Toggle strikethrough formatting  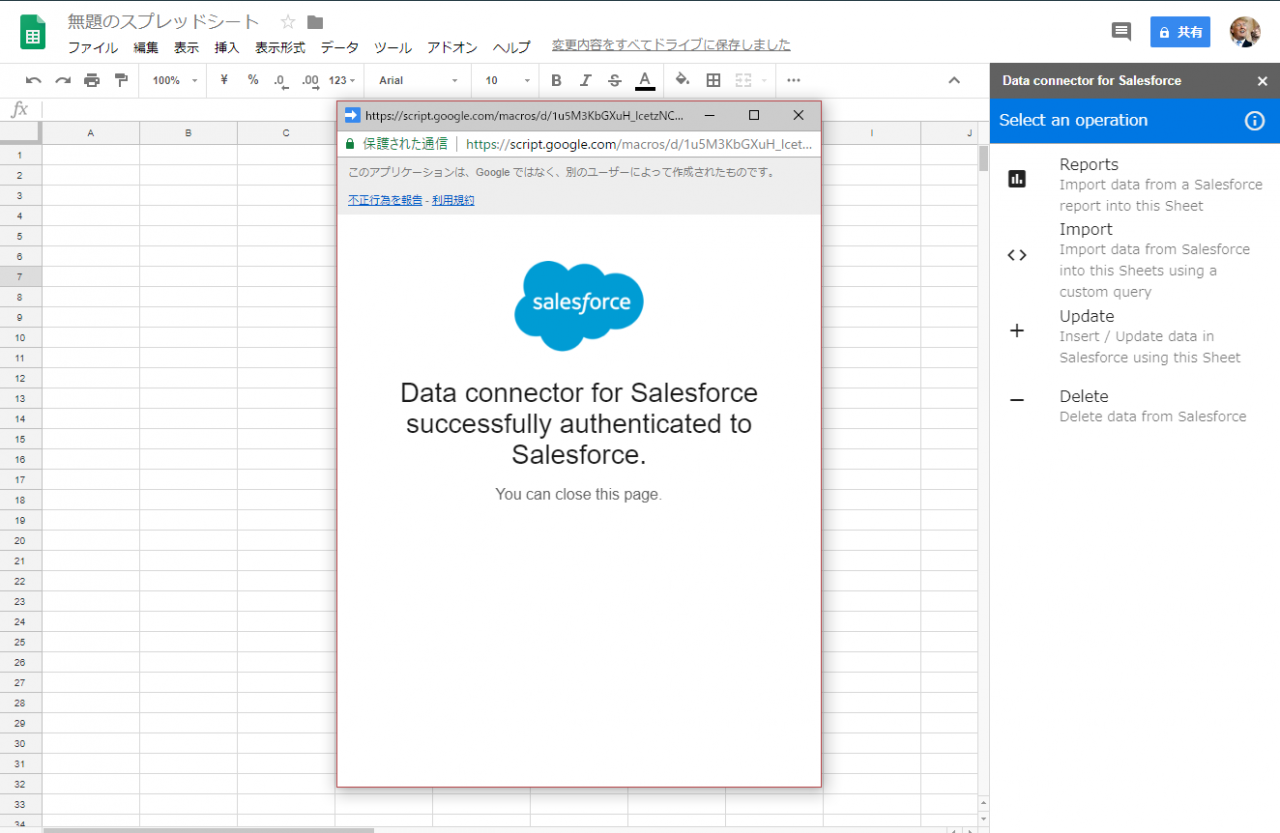(x=614, y=80)
